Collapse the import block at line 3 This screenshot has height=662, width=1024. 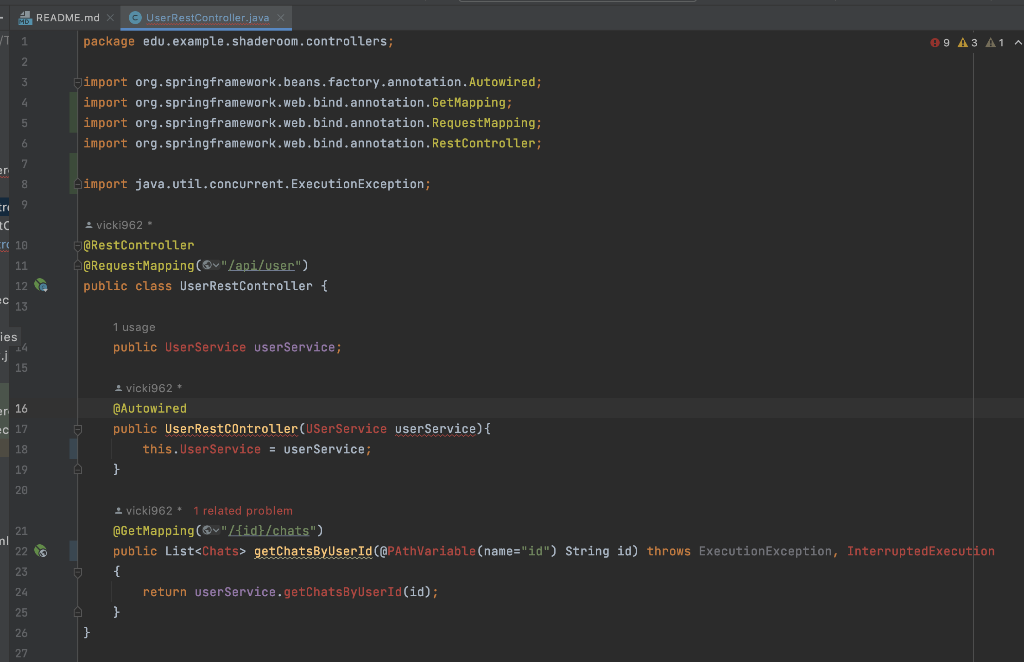tap(78, 82)
